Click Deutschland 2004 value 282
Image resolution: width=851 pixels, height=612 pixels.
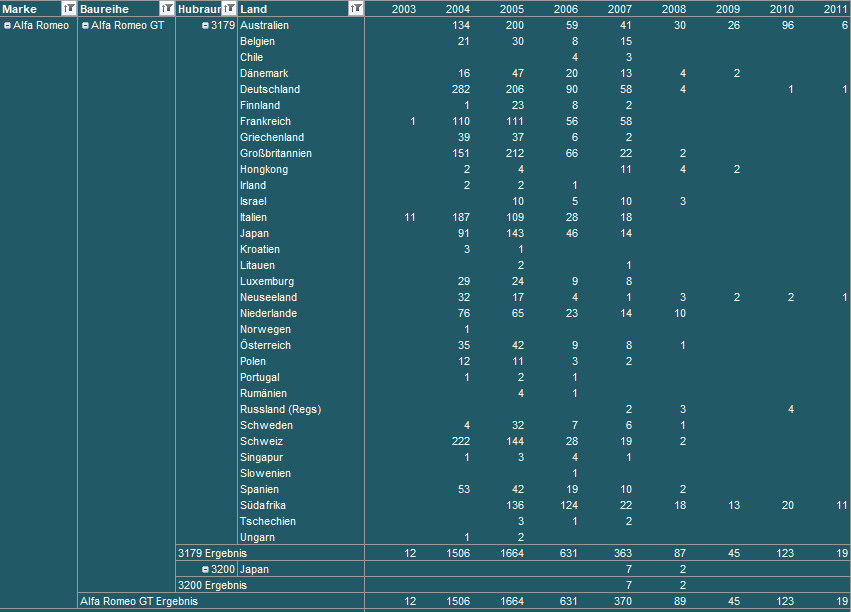coord(461,90)
